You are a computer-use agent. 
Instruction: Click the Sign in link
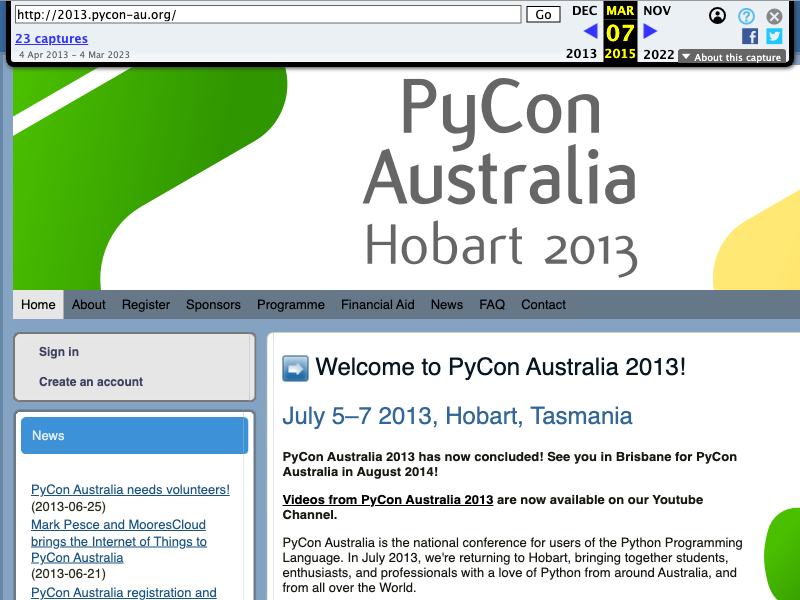point(59,352)
